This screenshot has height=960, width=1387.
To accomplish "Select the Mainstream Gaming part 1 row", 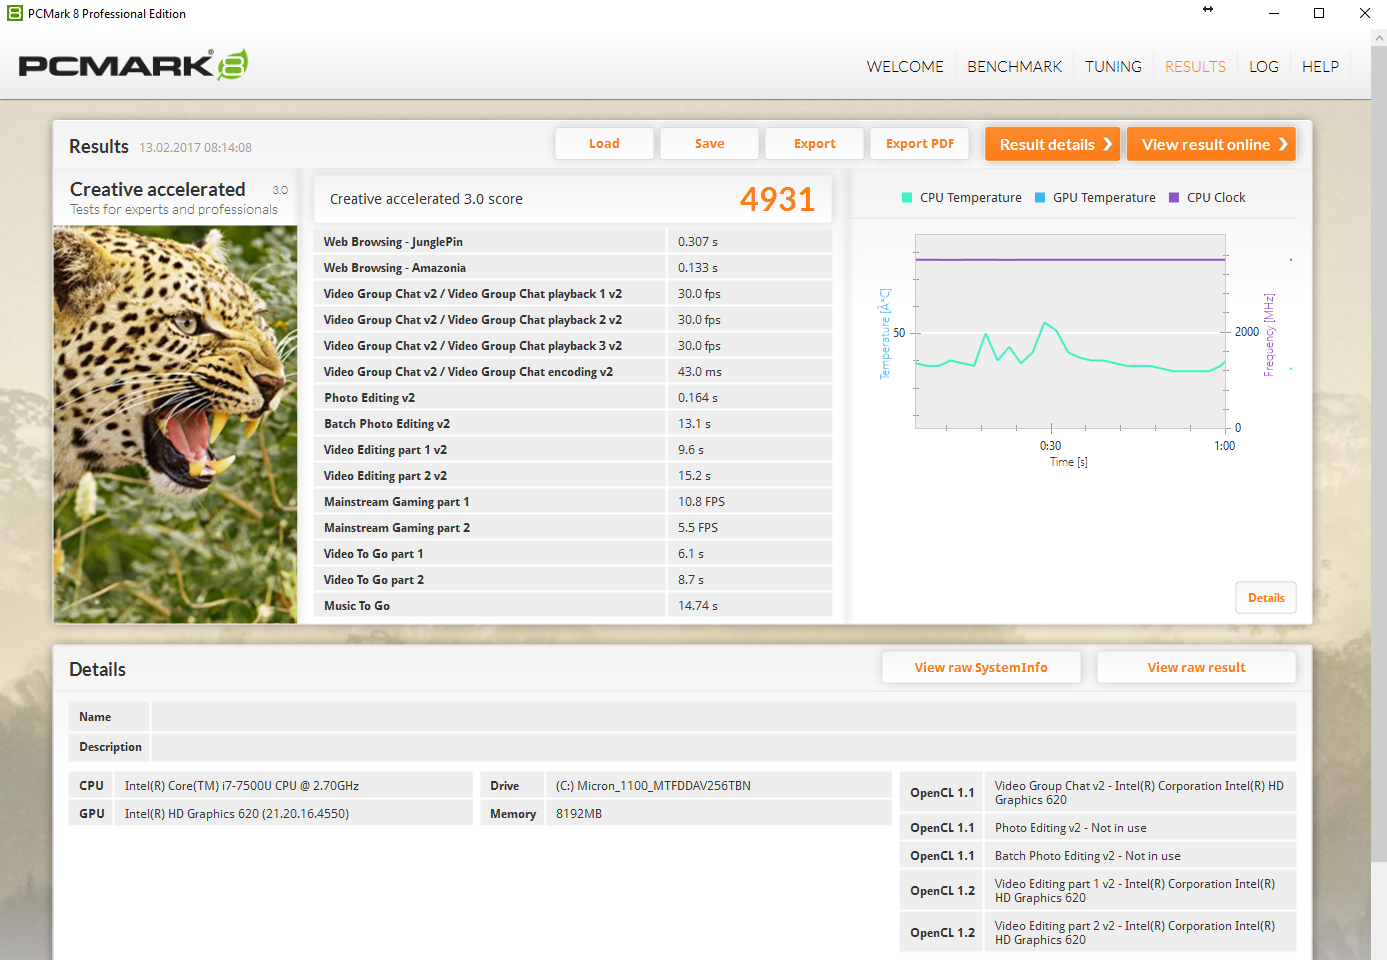I will (573, 502).
